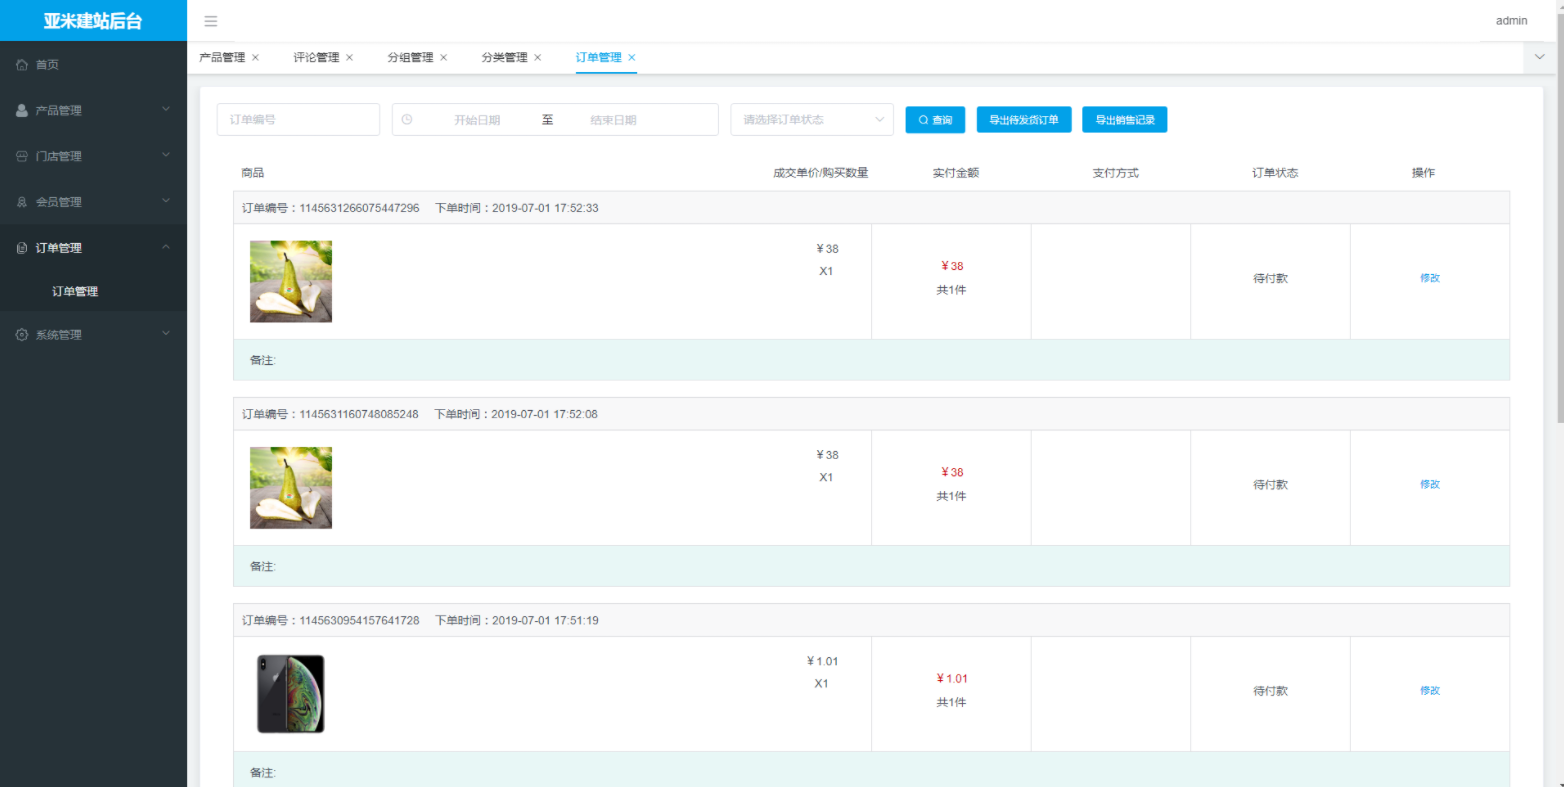1564x787 pixels.
Task: Select 订单管理 submenu item in the sidebar
Action: pyautogui.click(x=75, y=292)
